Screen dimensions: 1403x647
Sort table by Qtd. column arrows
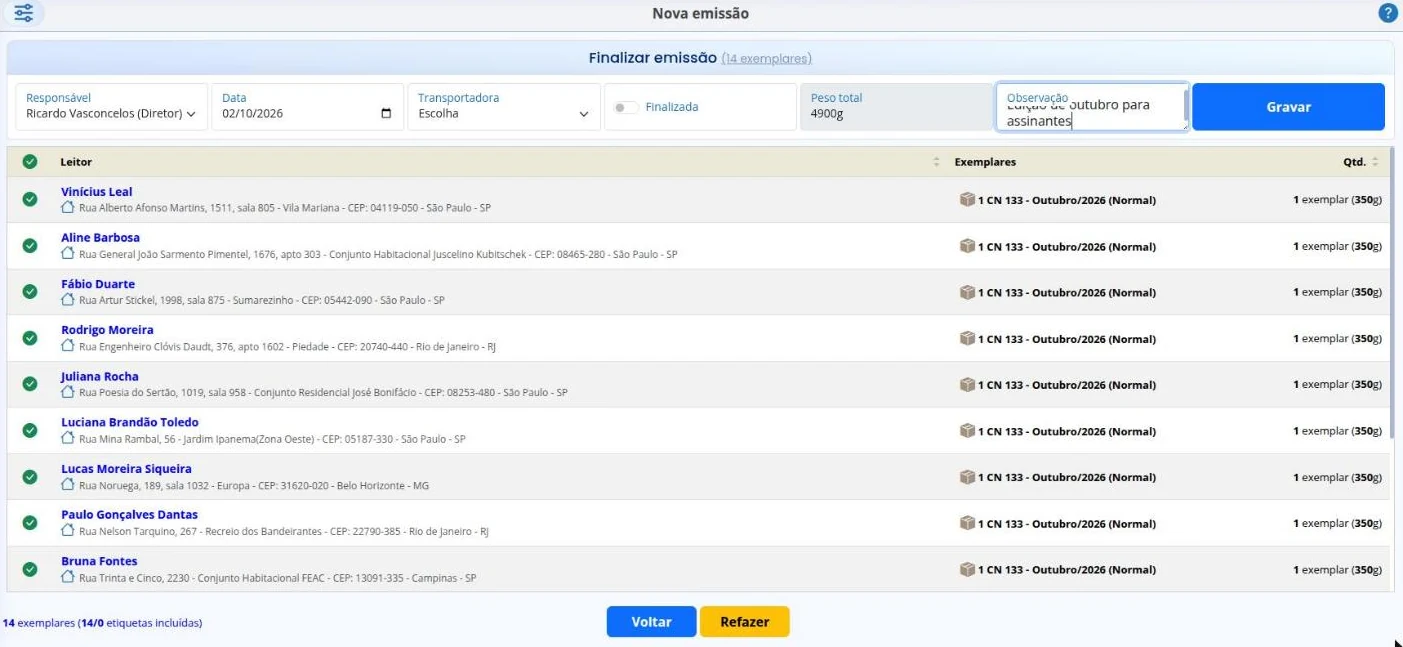(x=1375, y=162)
